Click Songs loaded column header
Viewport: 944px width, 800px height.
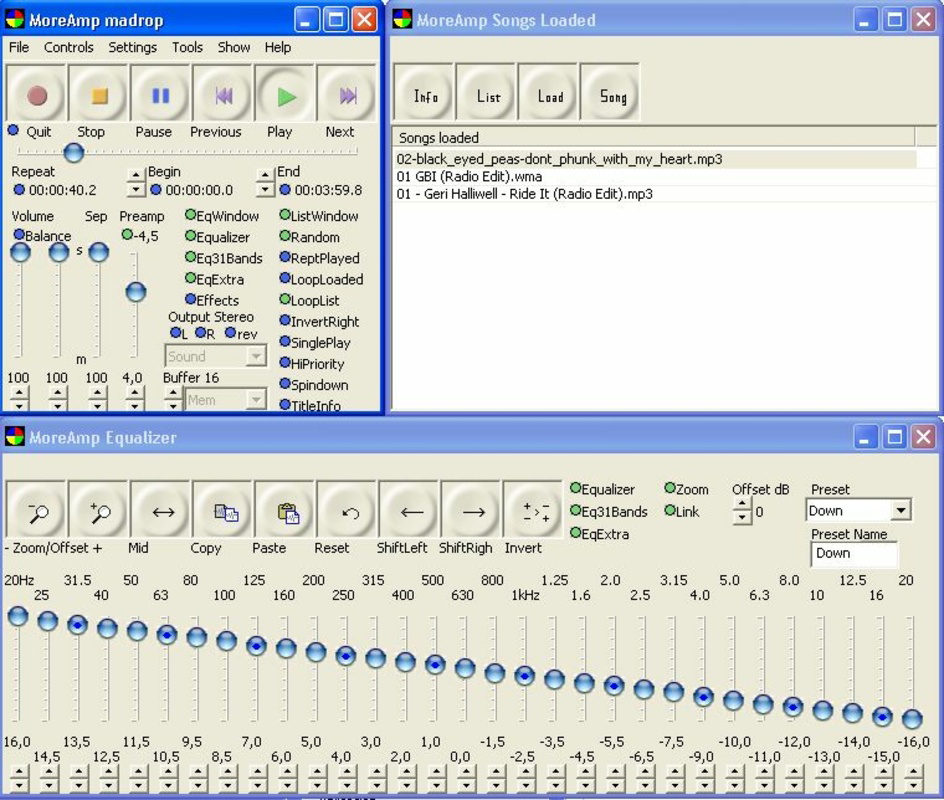[654, 137]
